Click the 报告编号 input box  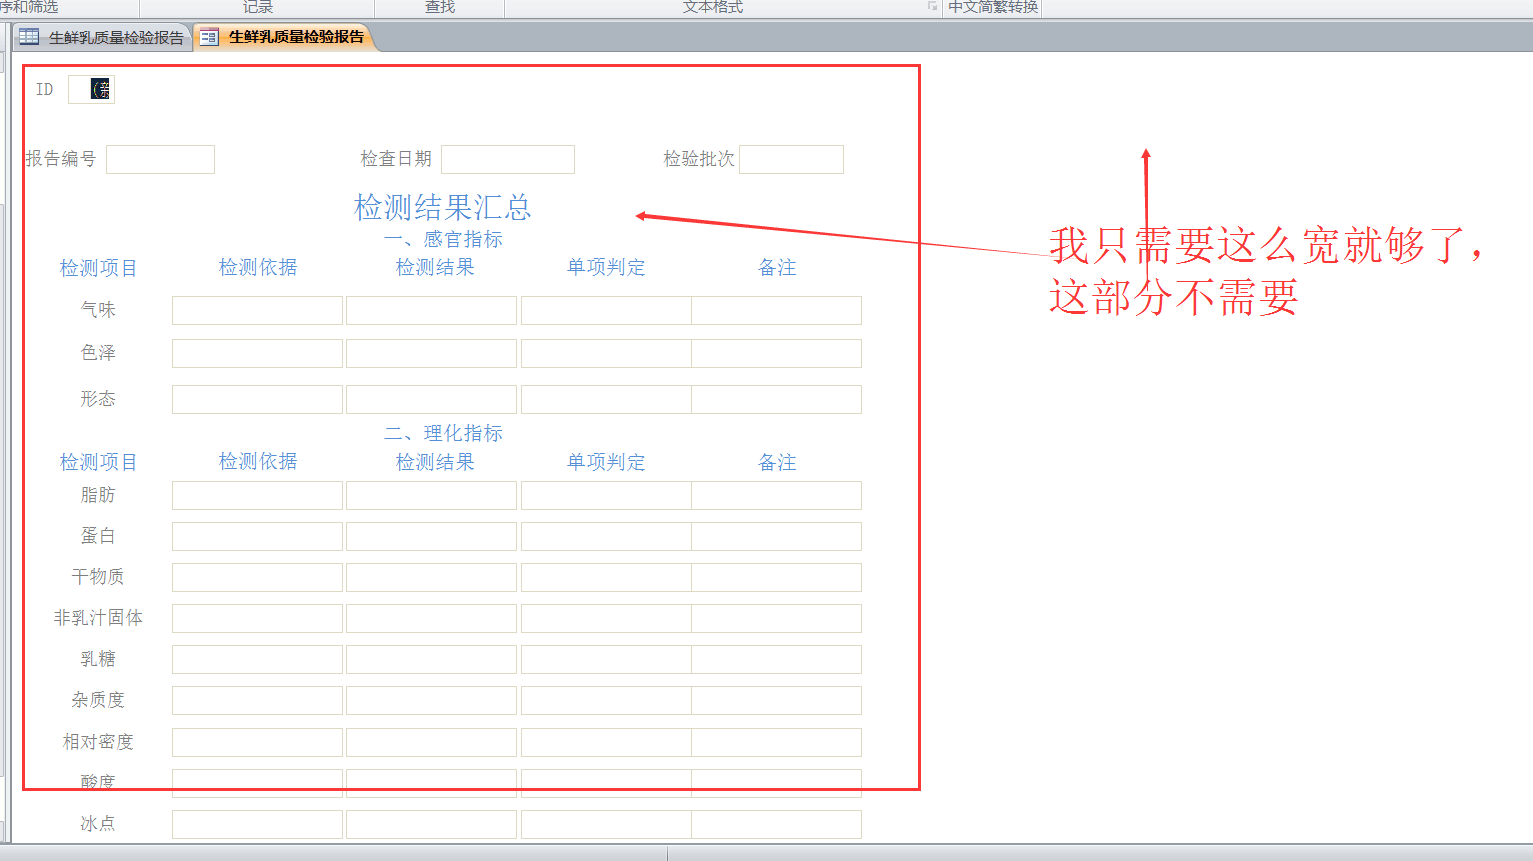click(160, 159)
